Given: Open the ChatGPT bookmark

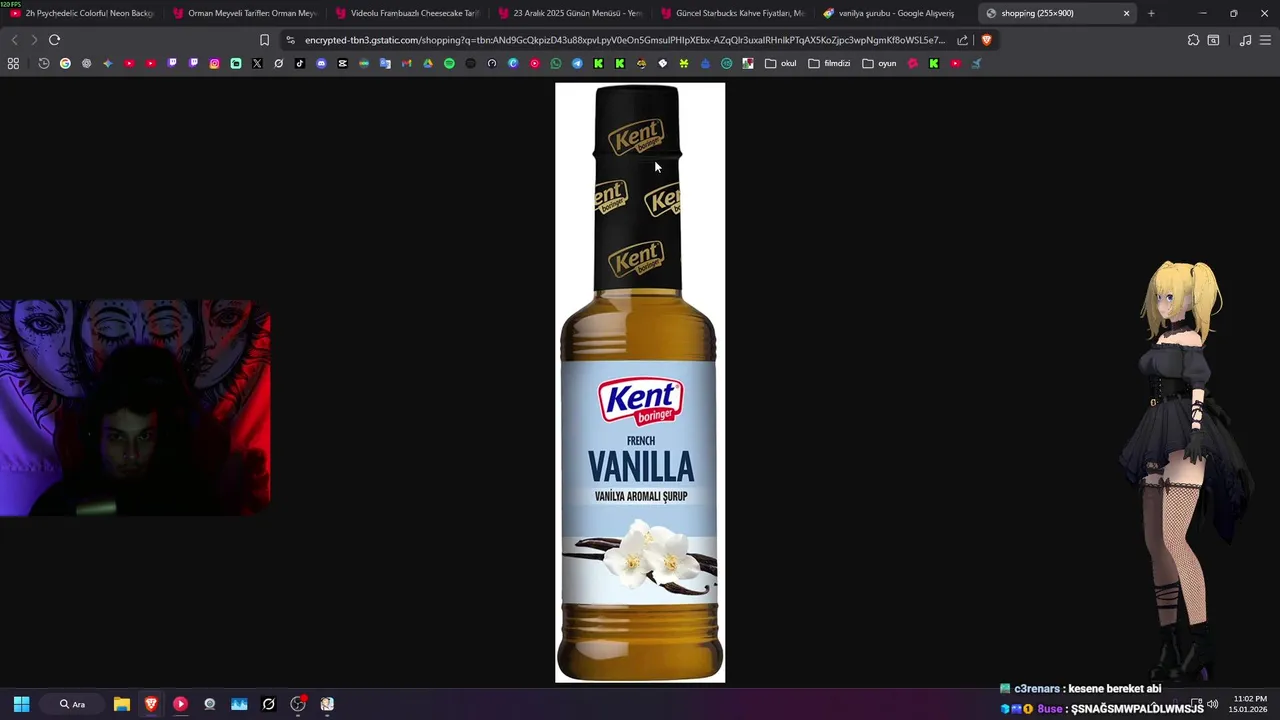Looking at the screenshot, I should point(86,63).
